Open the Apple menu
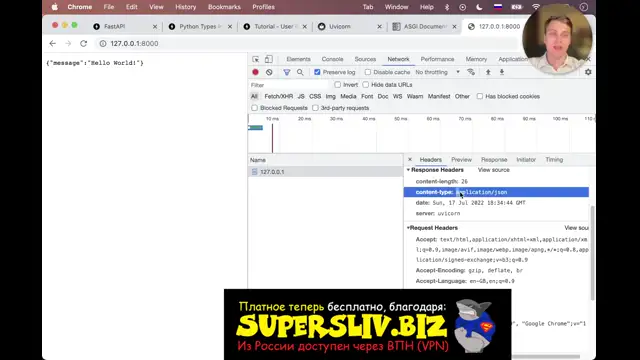640x360 pixels. pyautogui.click(x=55, y=7)
